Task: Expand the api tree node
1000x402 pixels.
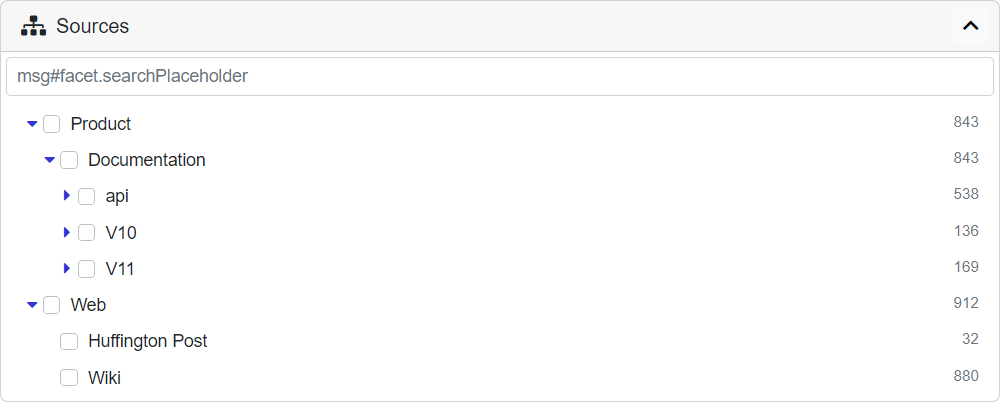Action: (x=67, y=196)
